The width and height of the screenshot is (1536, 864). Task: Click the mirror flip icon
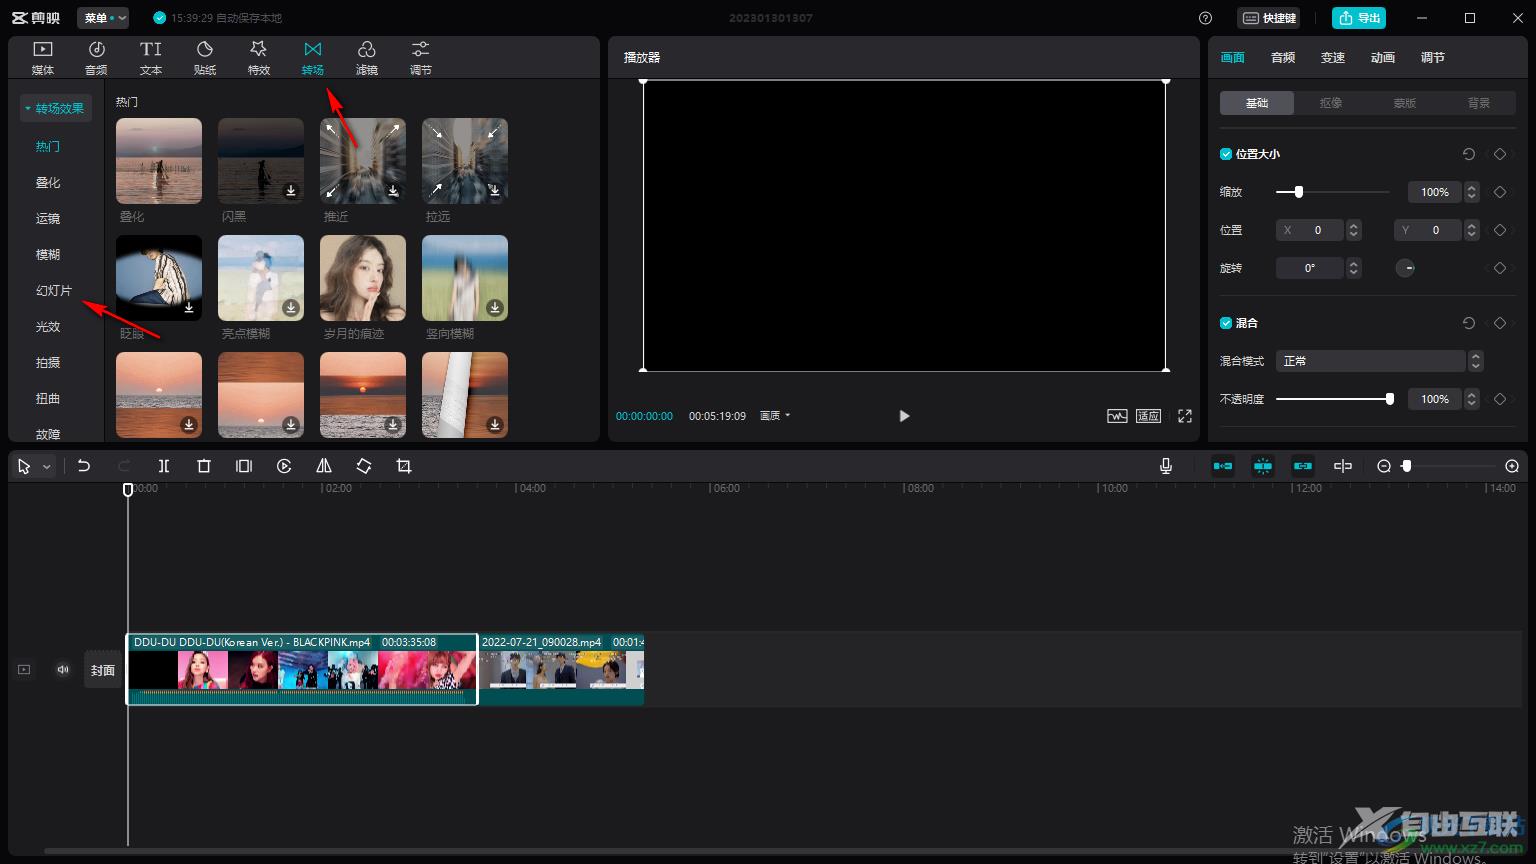point(324,466)
